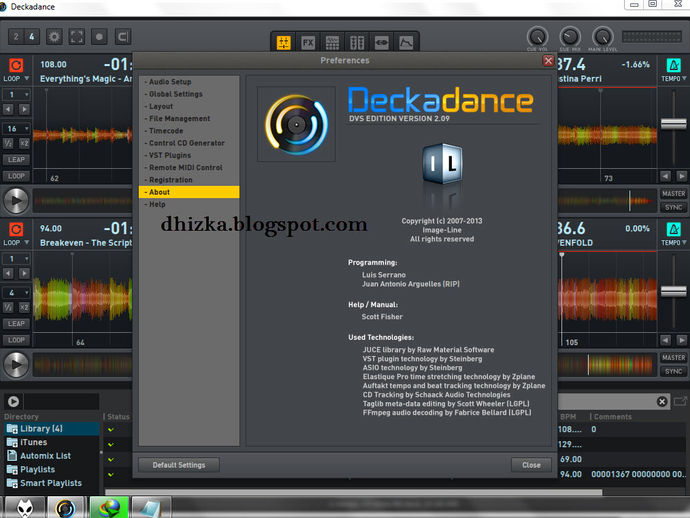Click browser preview play button
Image resolution: width=690 pixels, height=518 pixels.
pyautogui.click(x=14, y=401)
